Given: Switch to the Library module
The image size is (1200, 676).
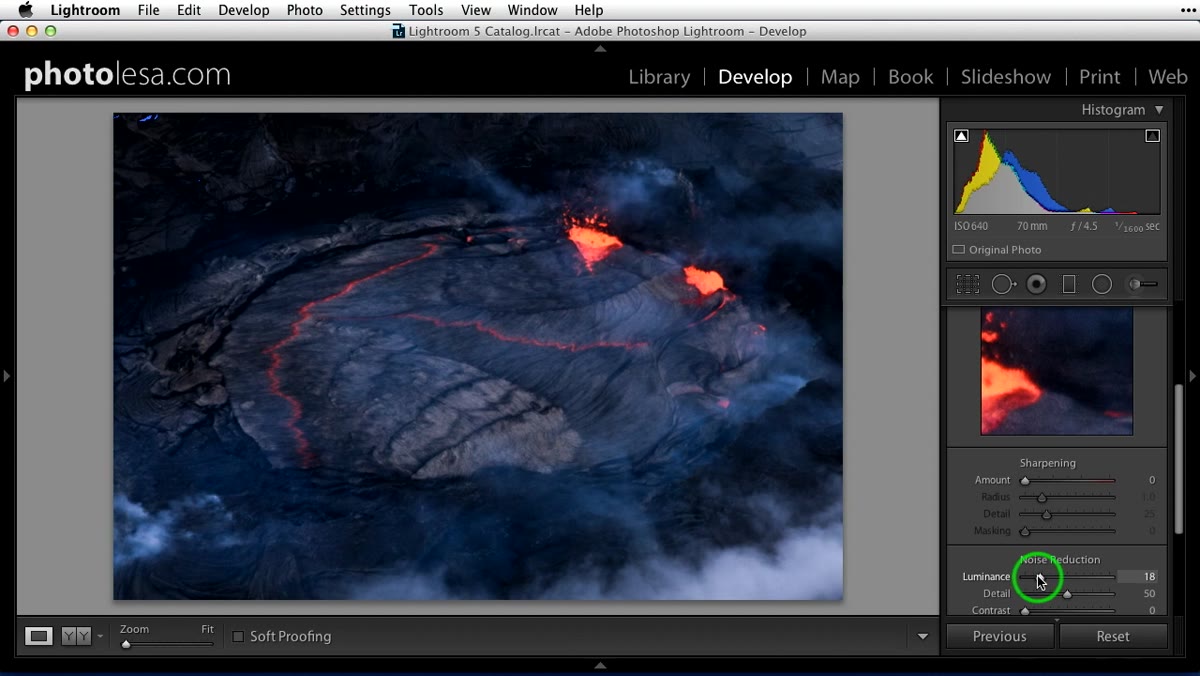Looking at the screenshot, I should 659,77.
